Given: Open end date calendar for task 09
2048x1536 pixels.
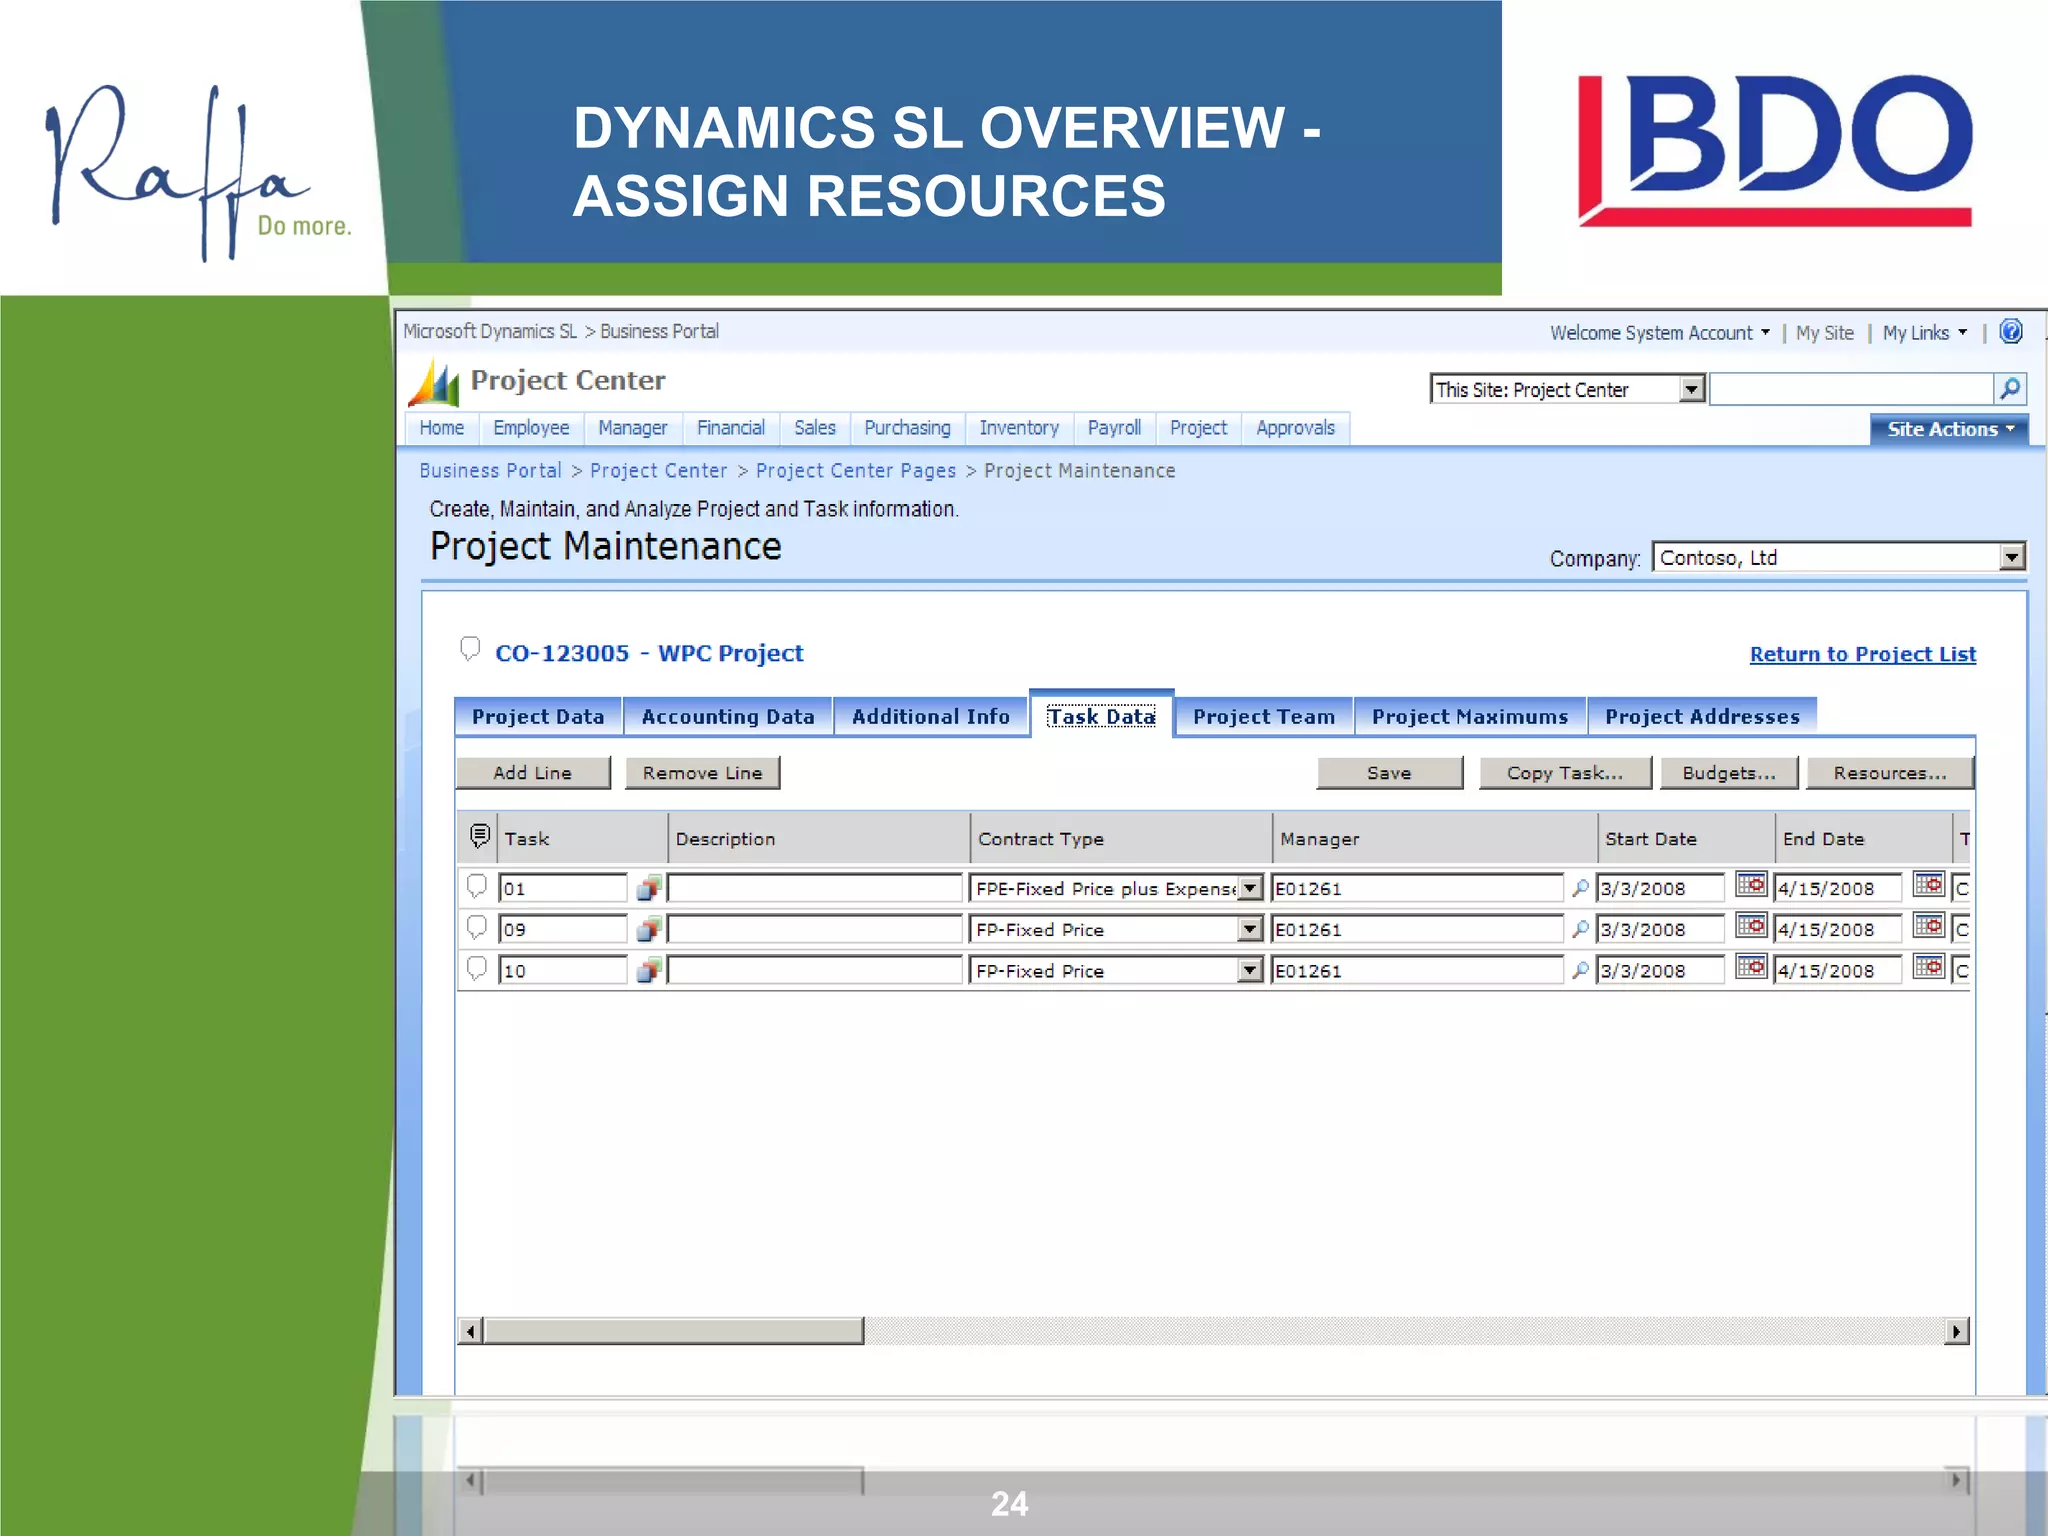Looking at the screenshot, I should [x=1928, y=926].
